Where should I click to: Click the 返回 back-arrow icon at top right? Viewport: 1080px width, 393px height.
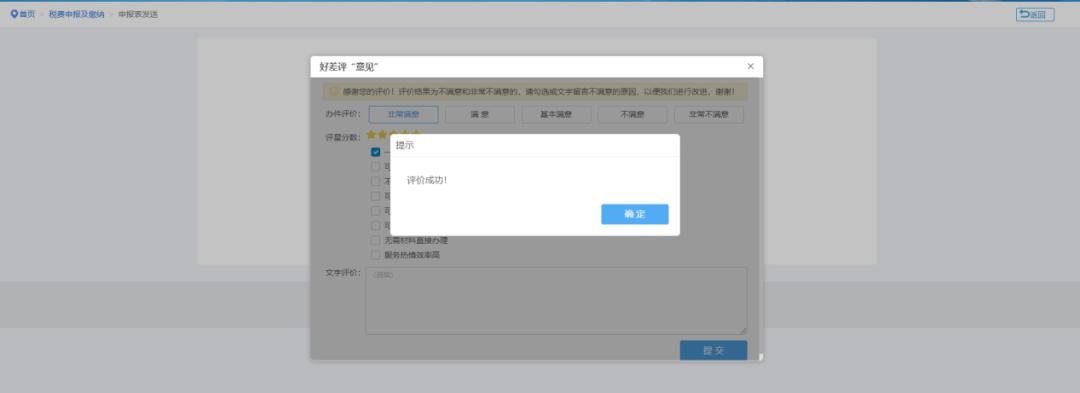point(1024,14)
